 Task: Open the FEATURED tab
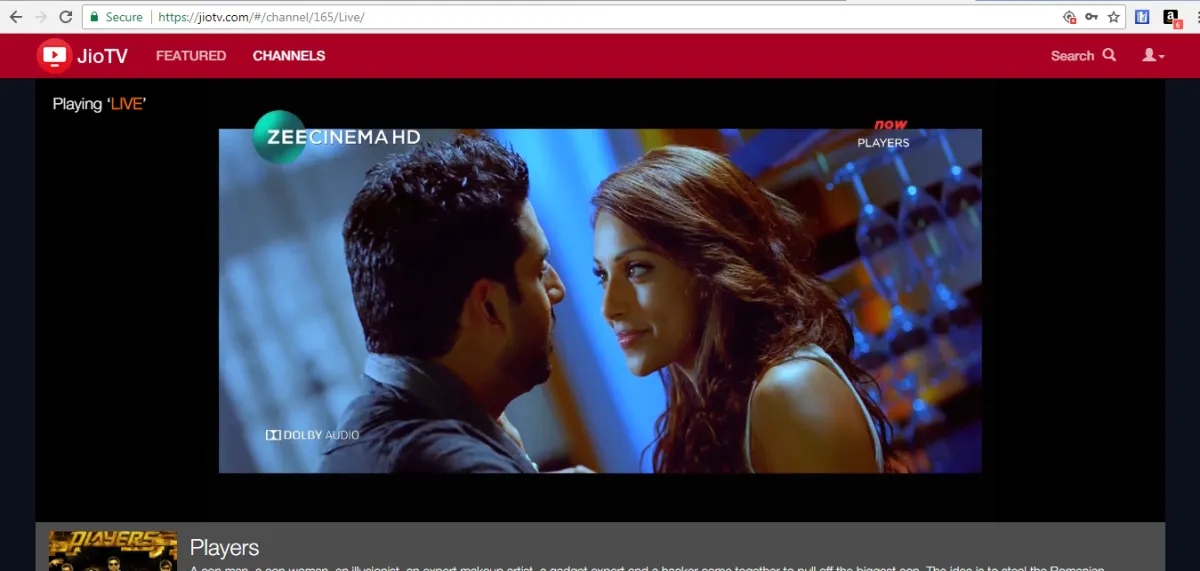(x=191, y=56)
